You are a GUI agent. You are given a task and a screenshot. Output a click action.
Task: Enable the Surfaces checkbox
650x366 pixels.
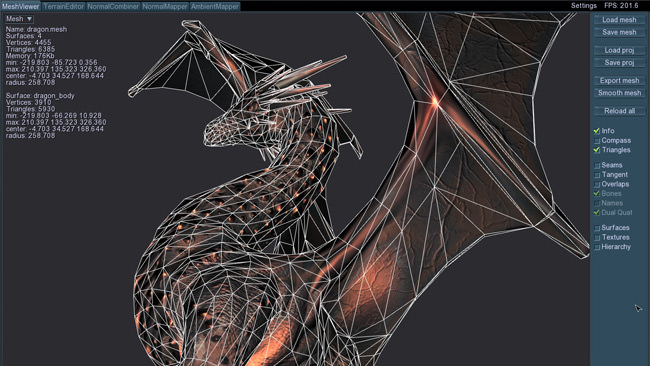coord(597,228)
